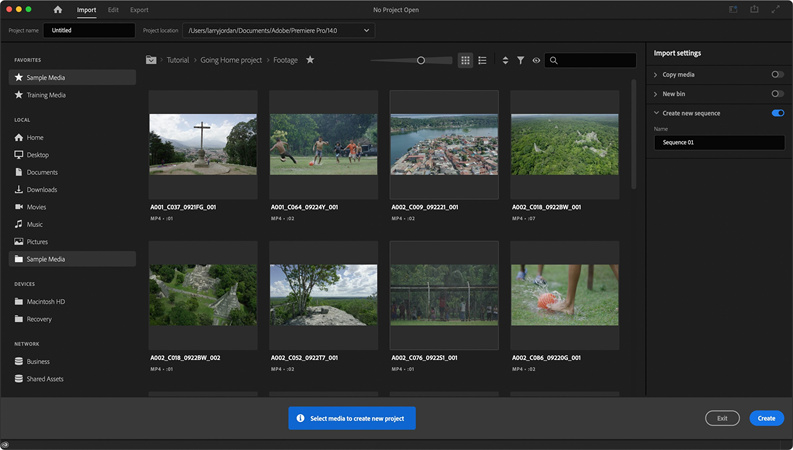Turn off Create new sequence toggle
Viewport: 793px width, 450px height.
(778, 113)
